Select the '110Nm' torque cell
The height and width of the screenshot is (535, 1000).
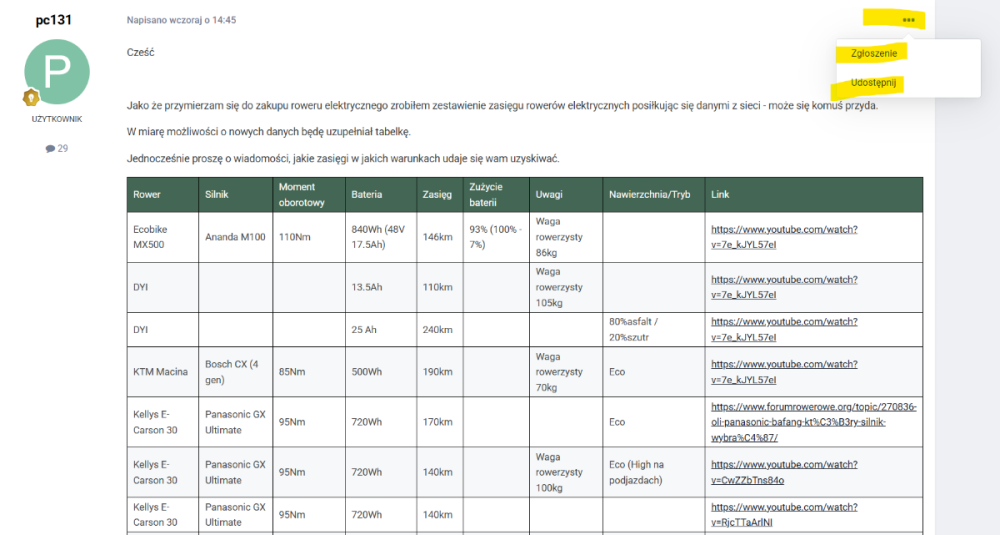pos(309,237)
